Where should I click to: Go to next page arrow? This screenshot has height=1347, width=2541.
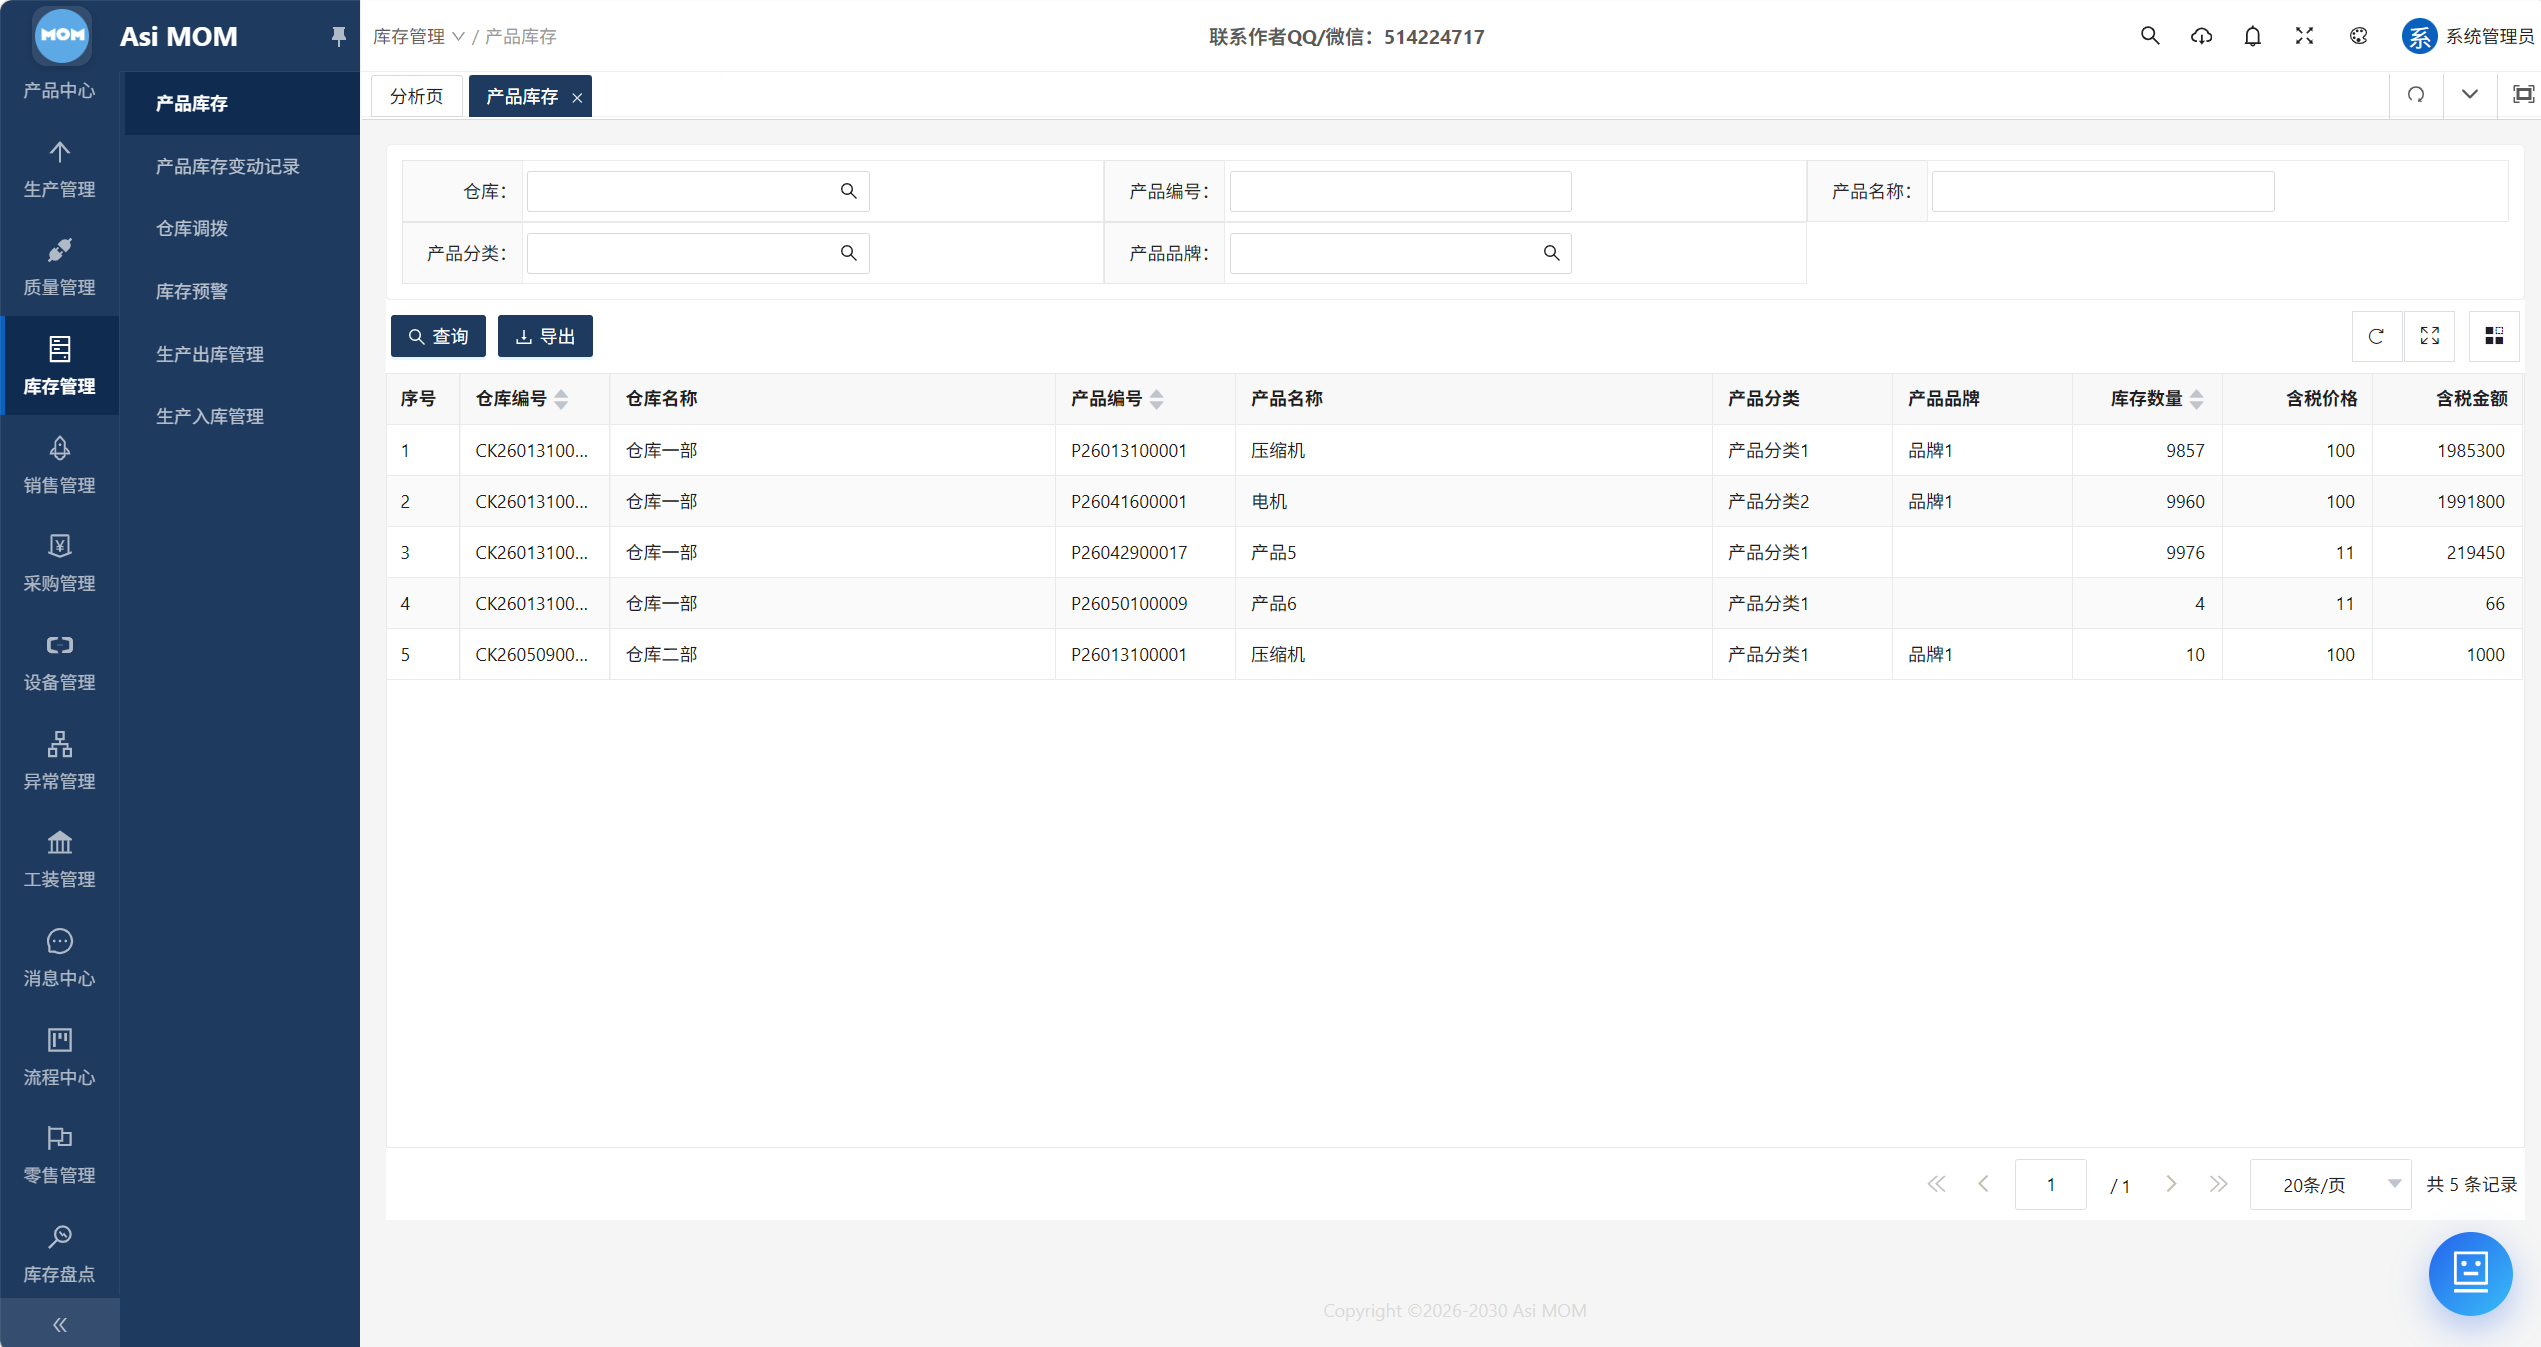pos(2171,1184)
